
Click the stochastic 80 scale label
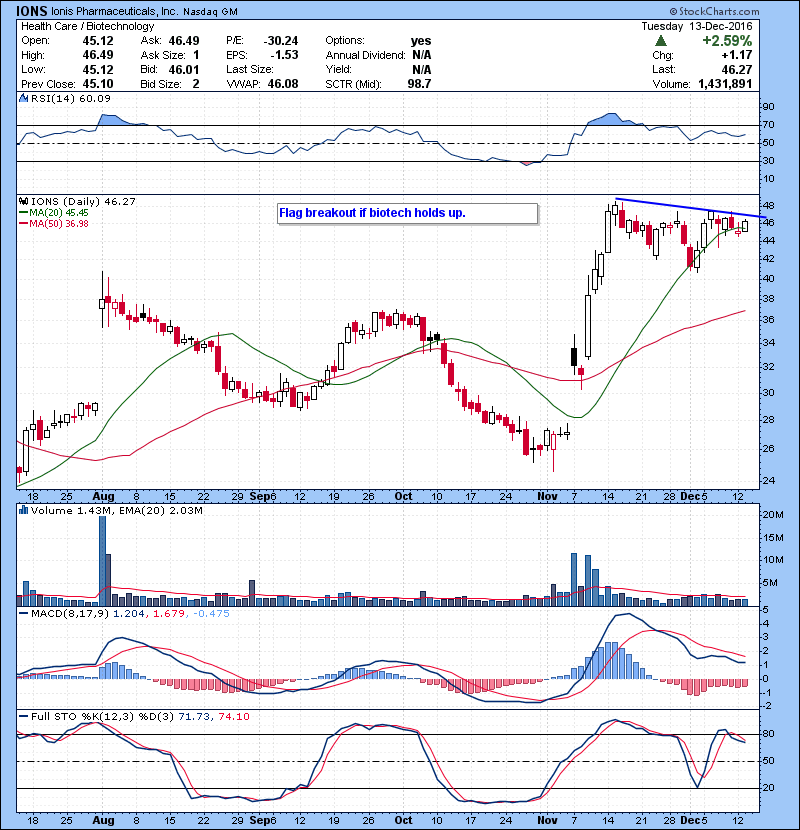768,734
